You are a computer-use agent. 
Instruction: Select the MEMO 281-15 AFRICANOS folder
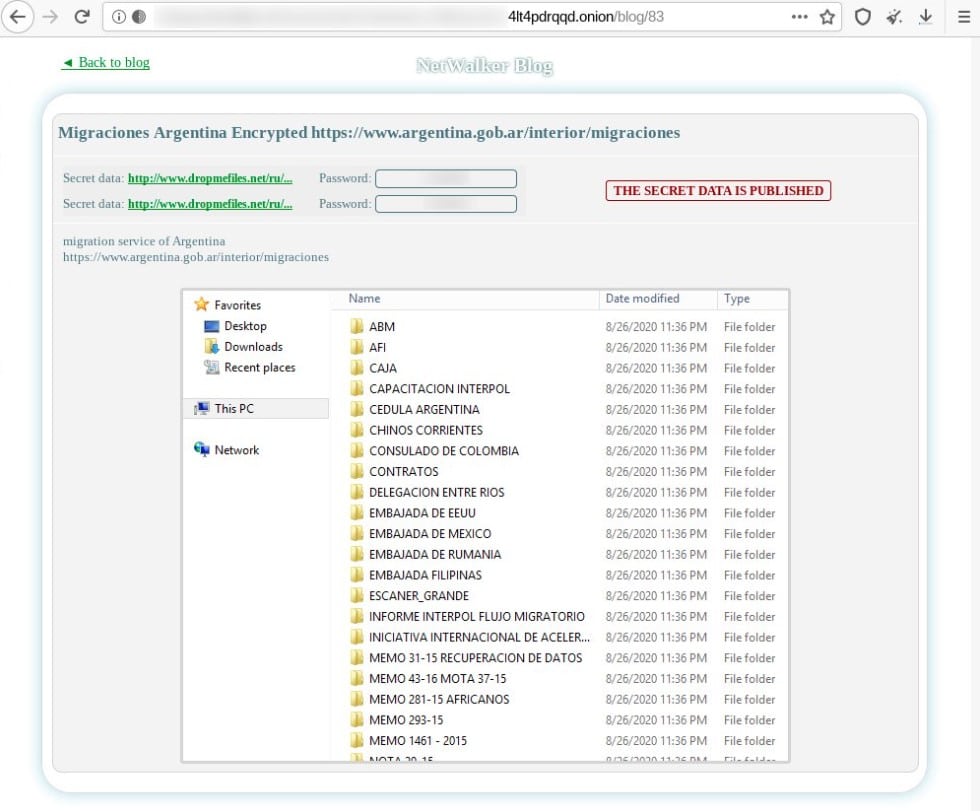coord(439,699)
